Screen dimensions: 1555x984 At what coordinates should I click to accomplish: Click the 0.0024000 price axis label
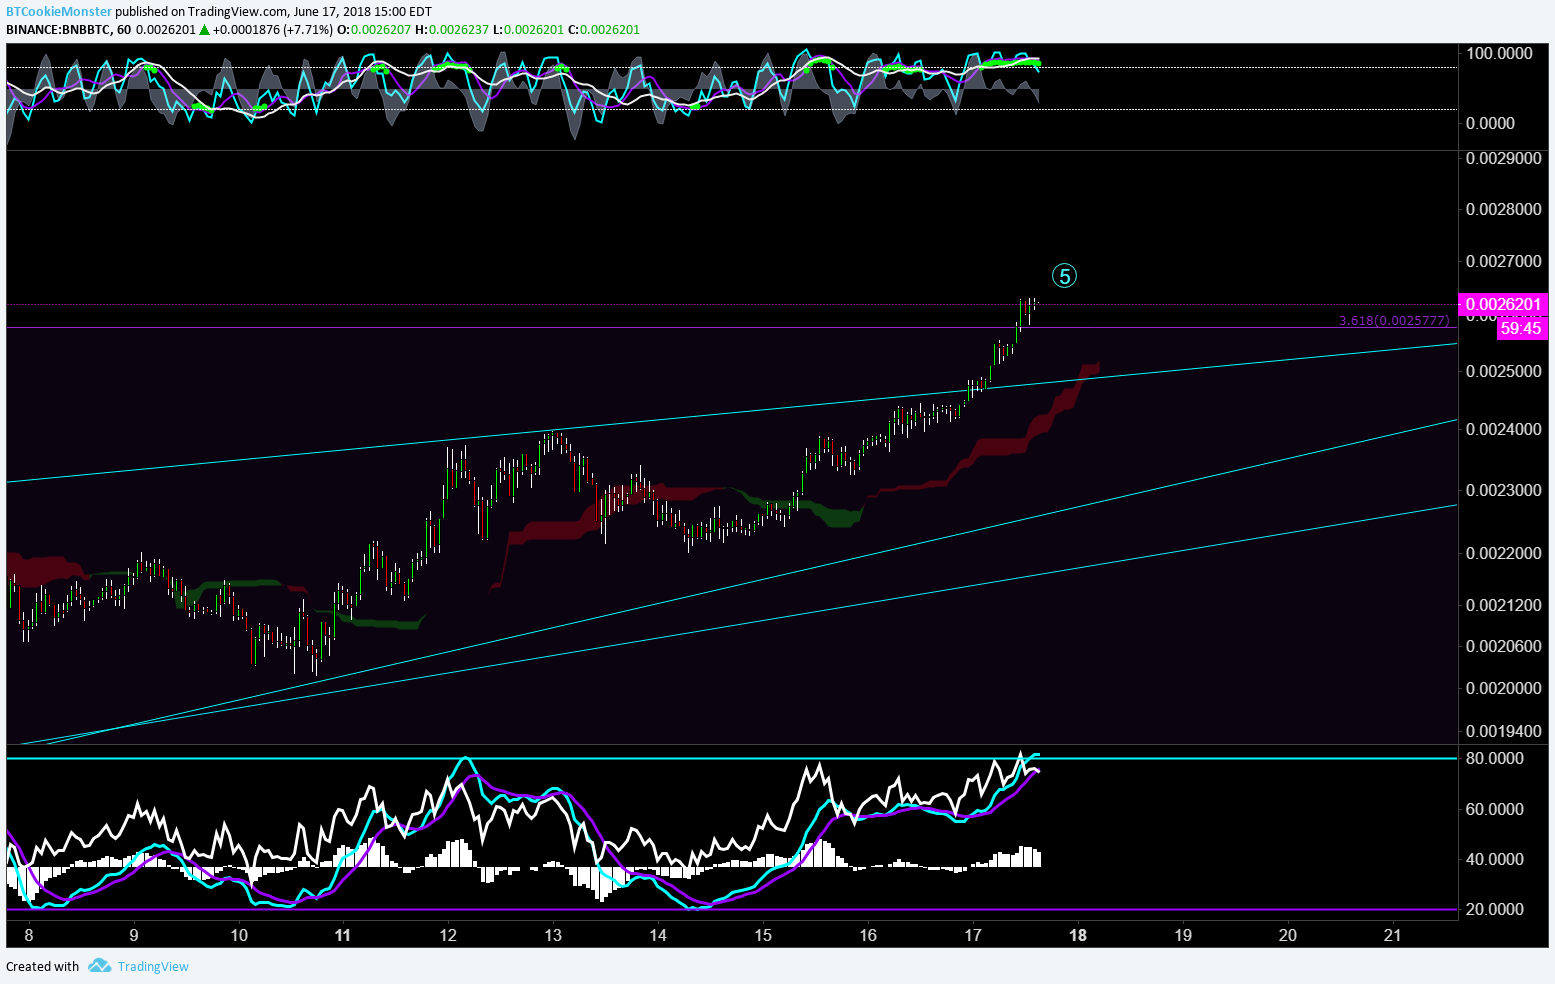(1504, 429)
